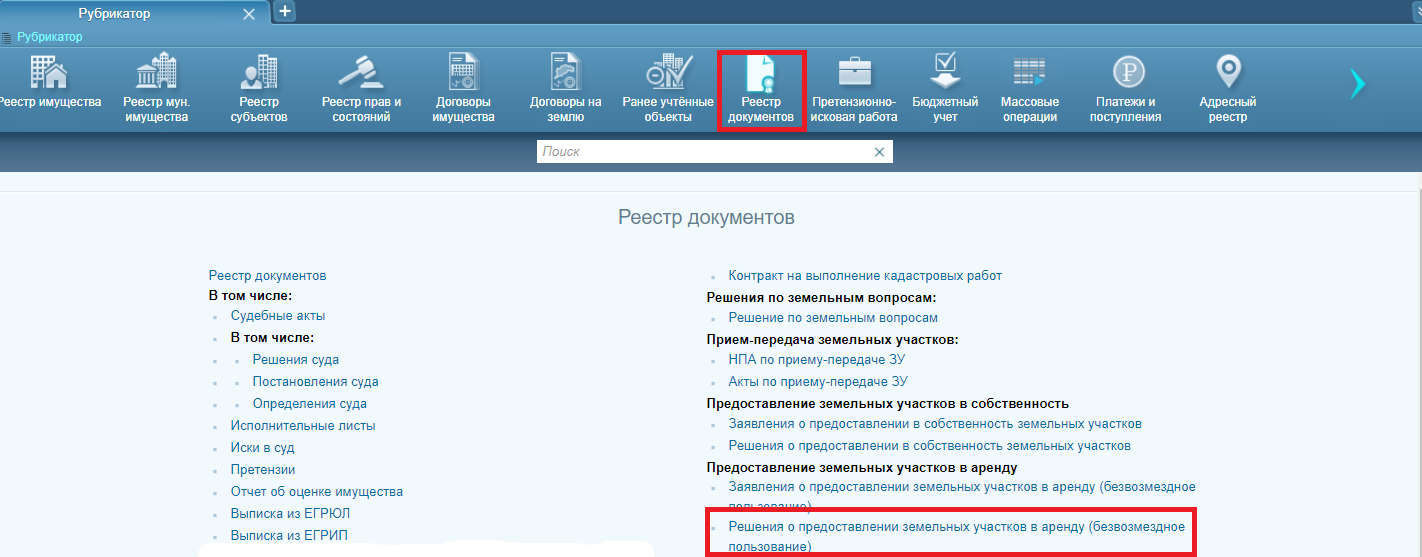Open Реестр субъектов section icon

(x=258, y=73)
